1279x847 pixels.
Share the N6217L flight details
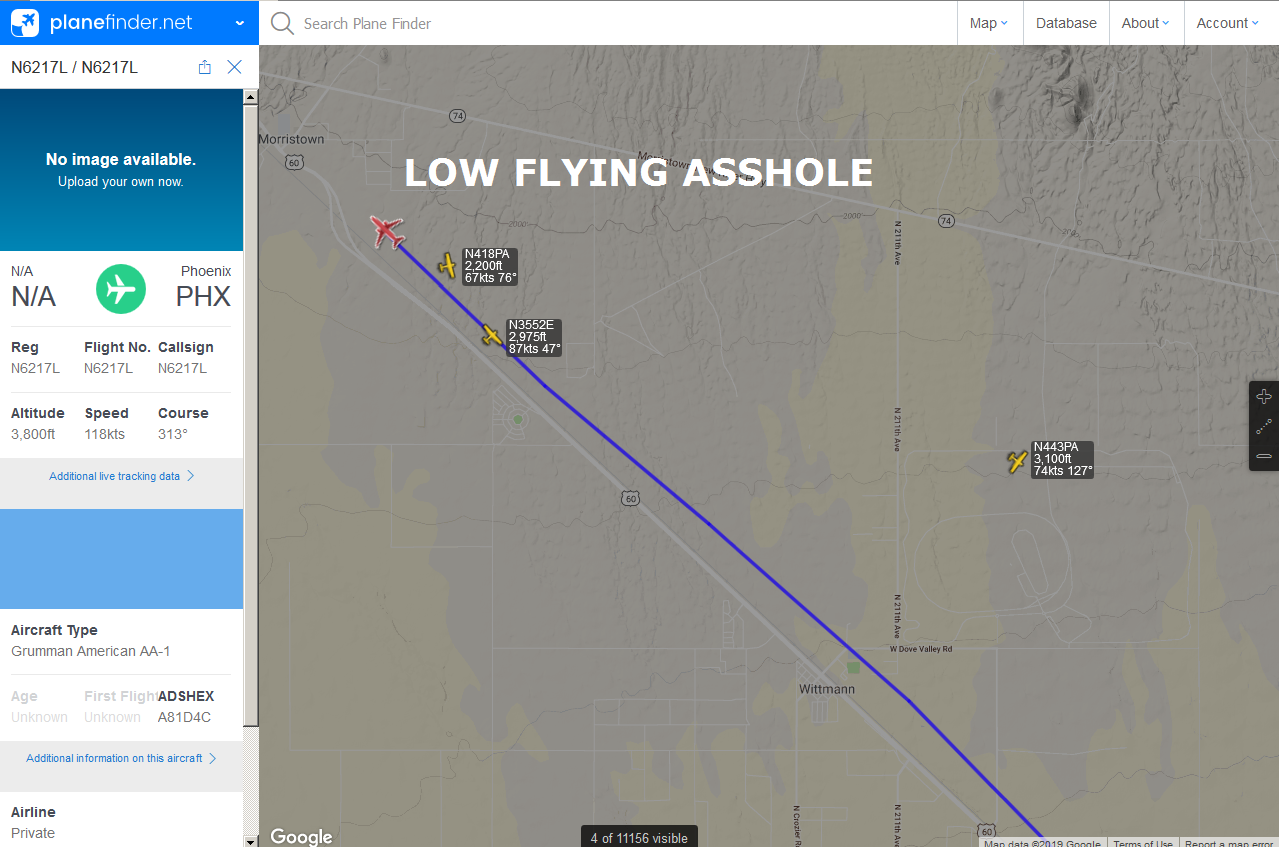pos(205,67)
